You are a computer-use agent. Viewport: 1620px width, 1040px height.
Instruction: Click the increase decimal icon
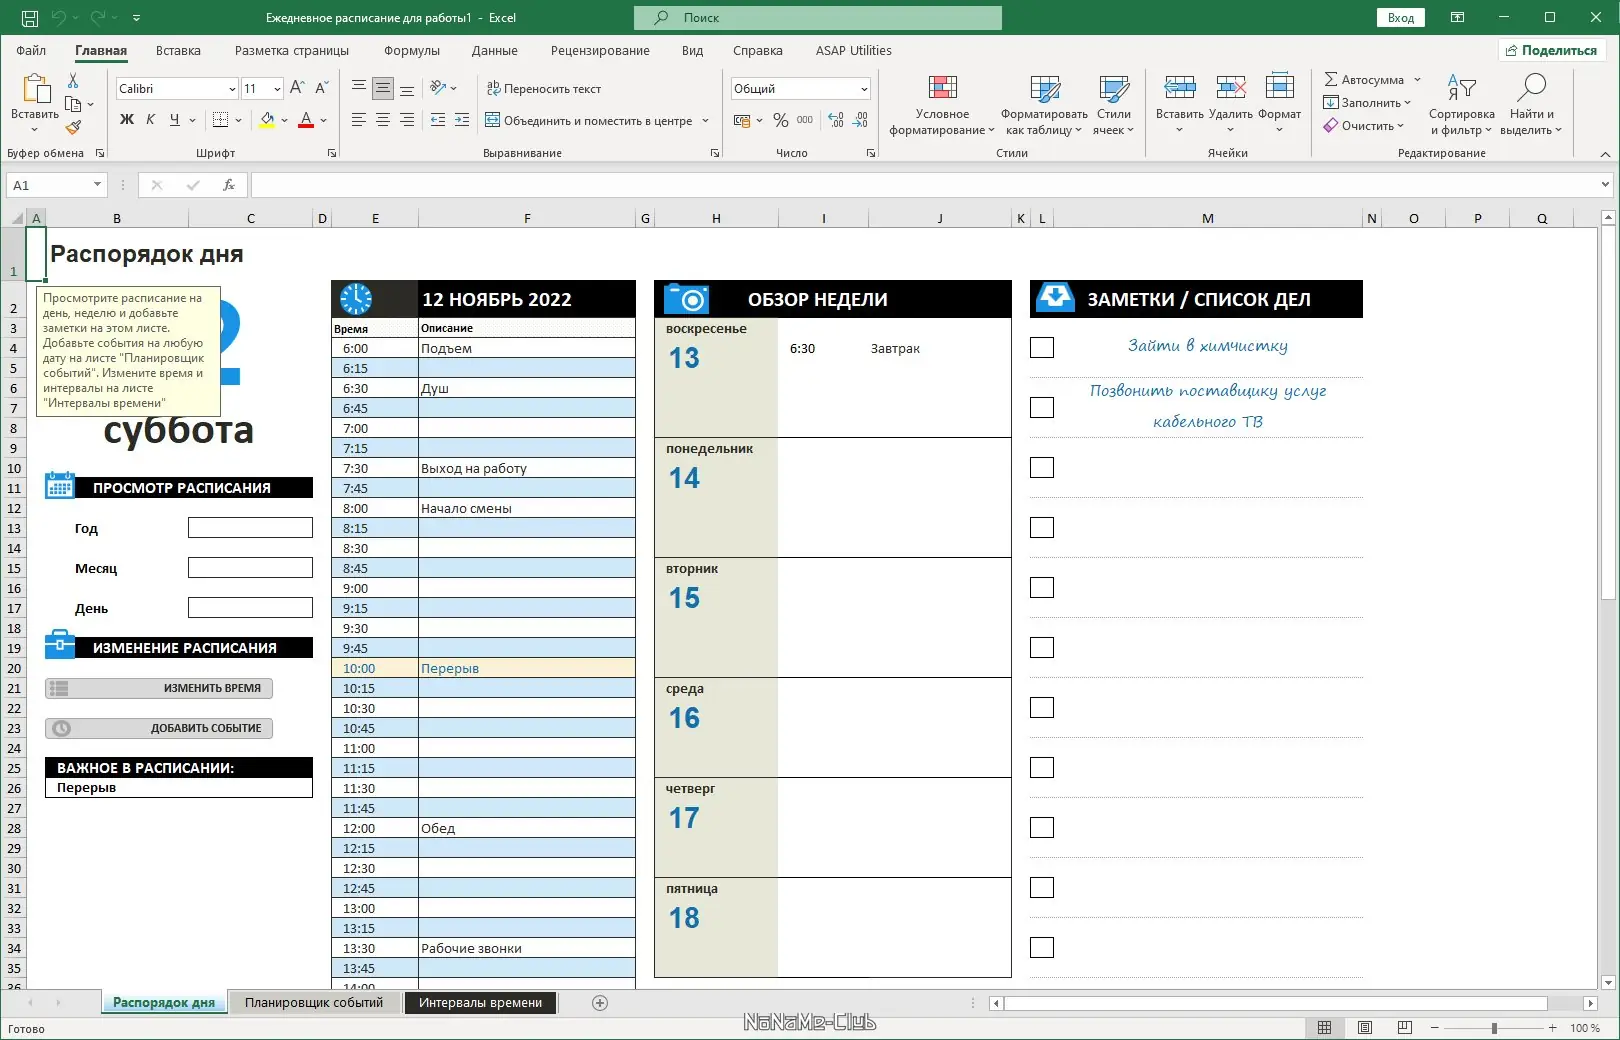(836, 120)
